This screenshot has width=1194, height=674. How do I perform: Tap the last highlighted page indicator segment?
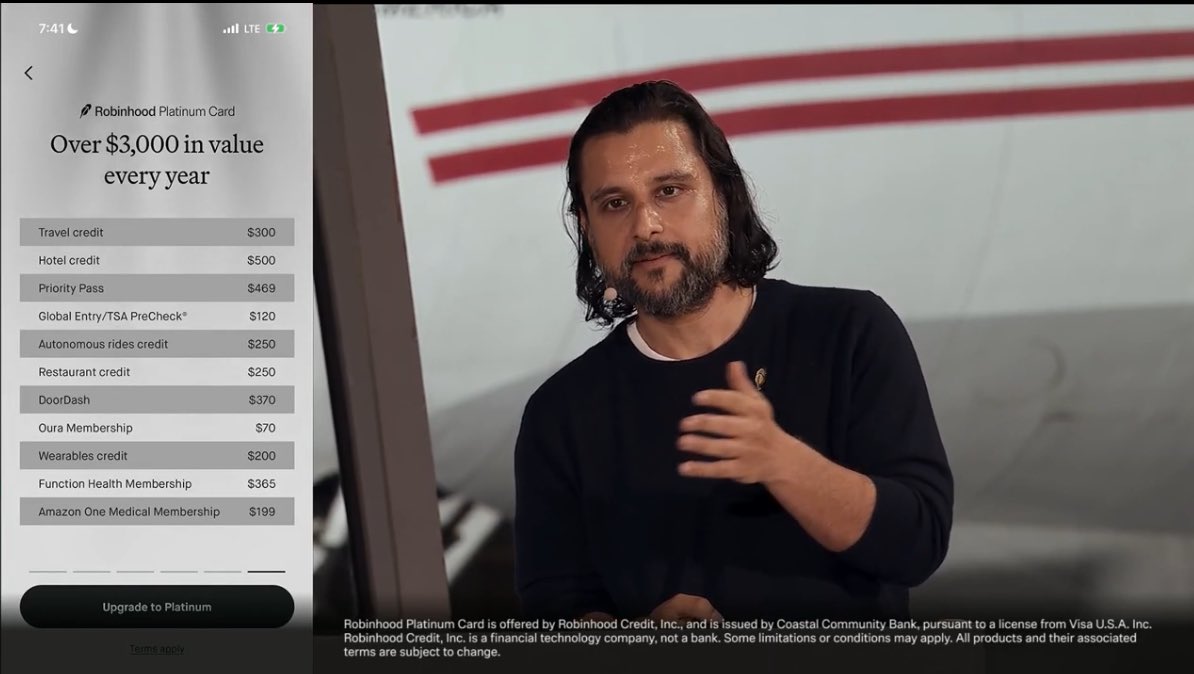coord(266,571)
